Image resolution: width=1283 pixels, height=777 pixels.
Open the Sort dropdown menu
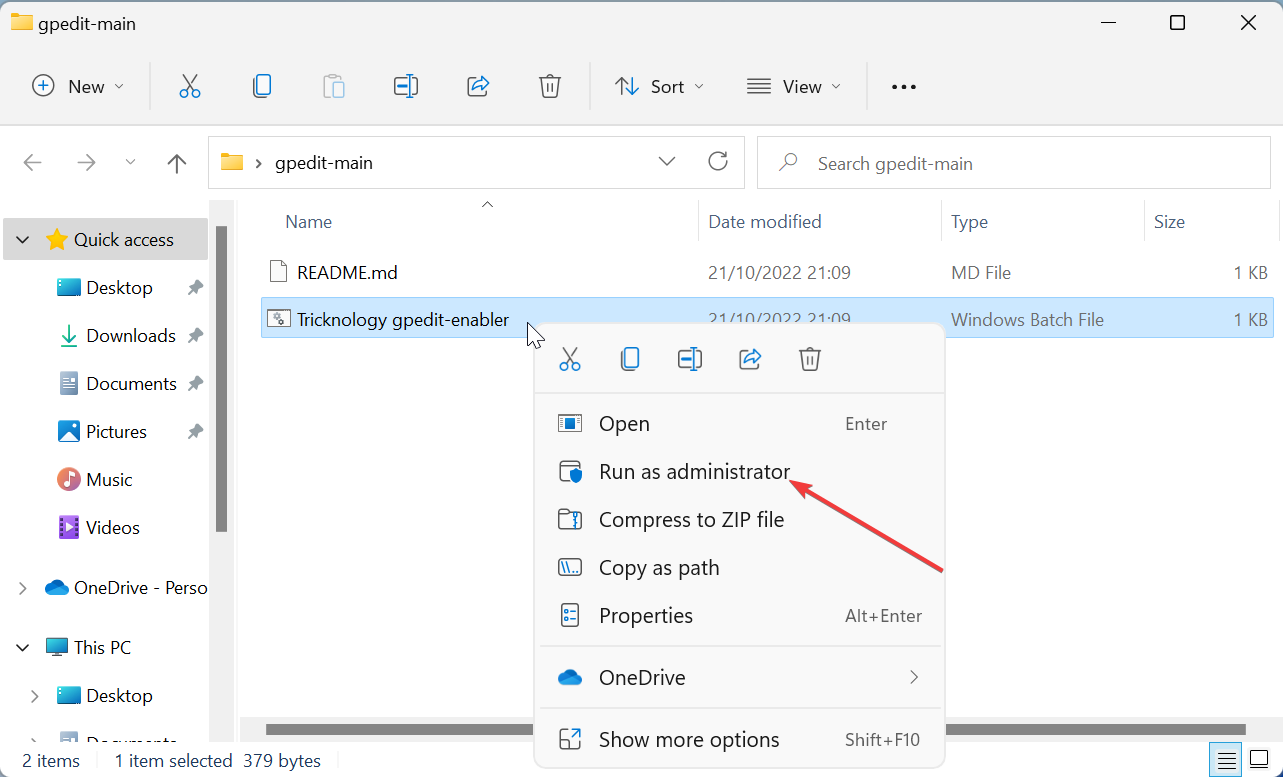tap(659, 87)
